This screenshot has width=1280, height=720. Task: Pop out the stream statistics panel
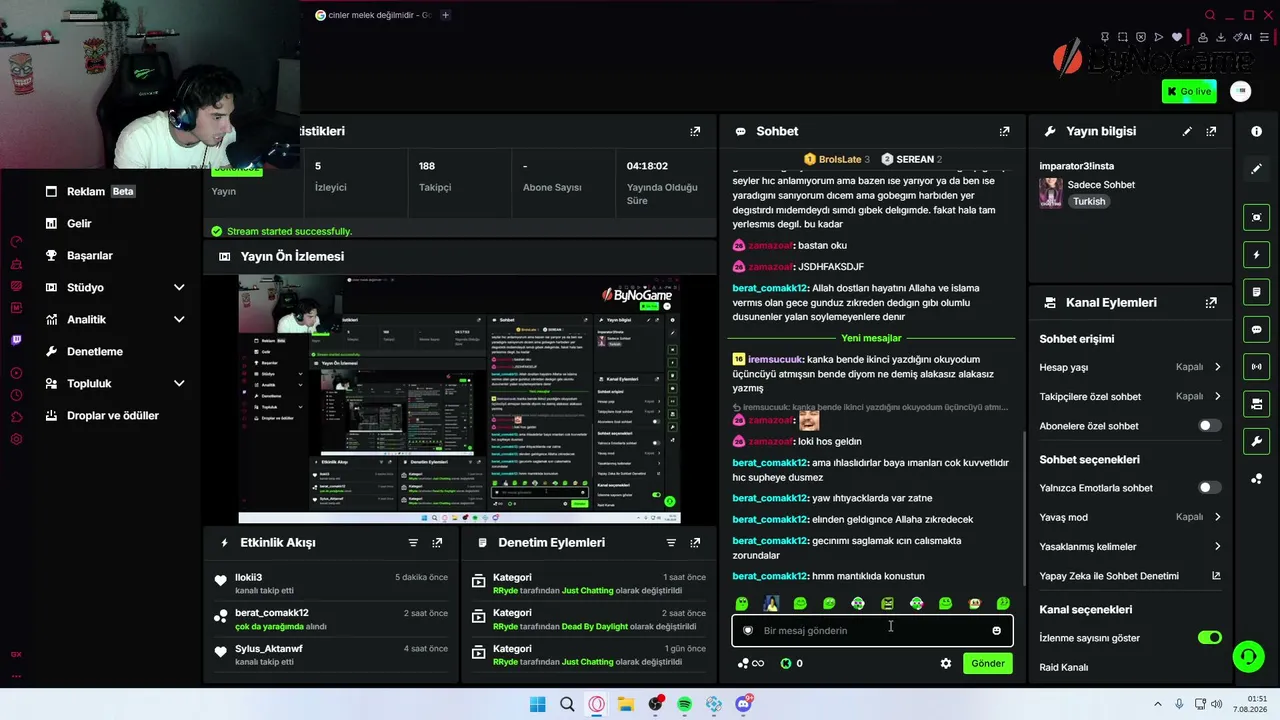695,131
